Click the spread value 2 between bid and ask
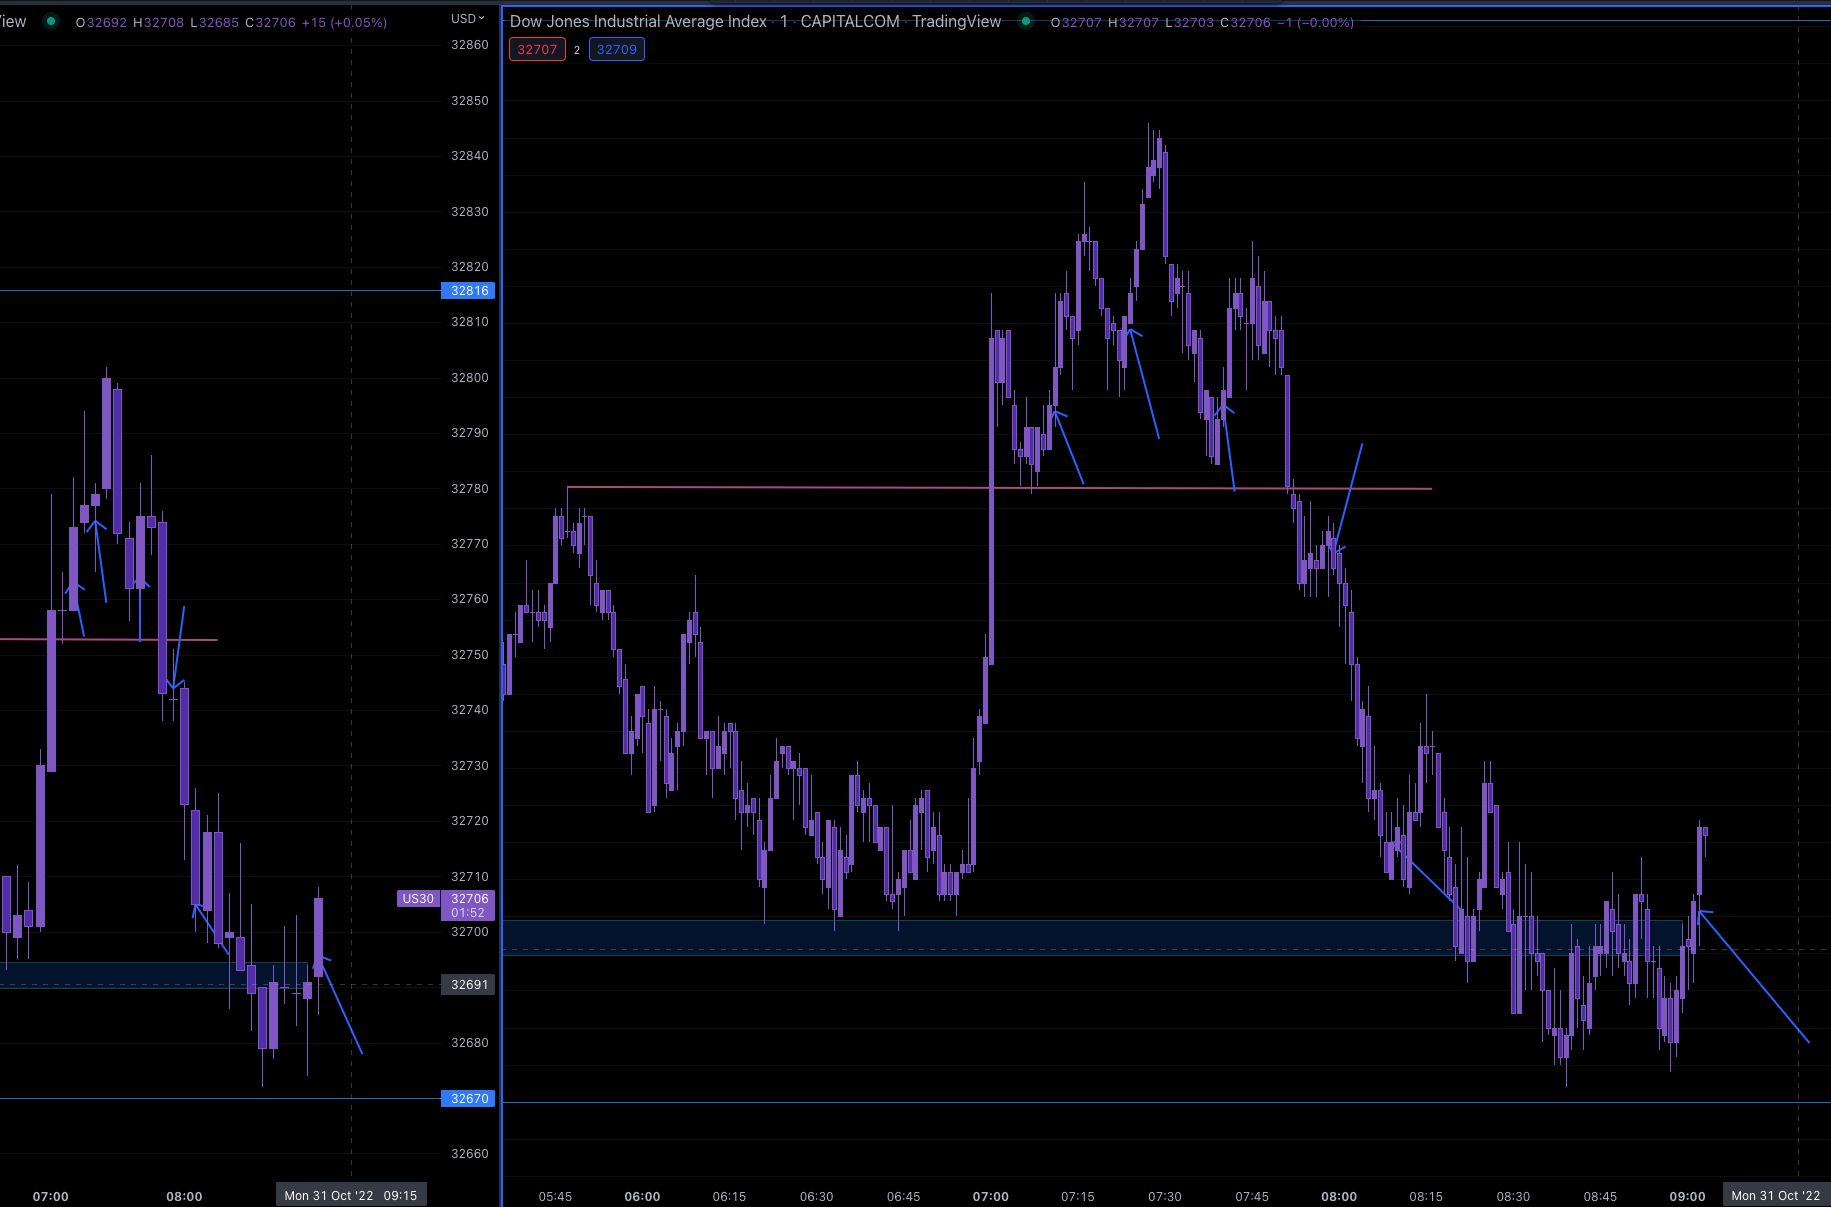The height and width of the screenshot is (1207, 1831). (x=576, y=49)
